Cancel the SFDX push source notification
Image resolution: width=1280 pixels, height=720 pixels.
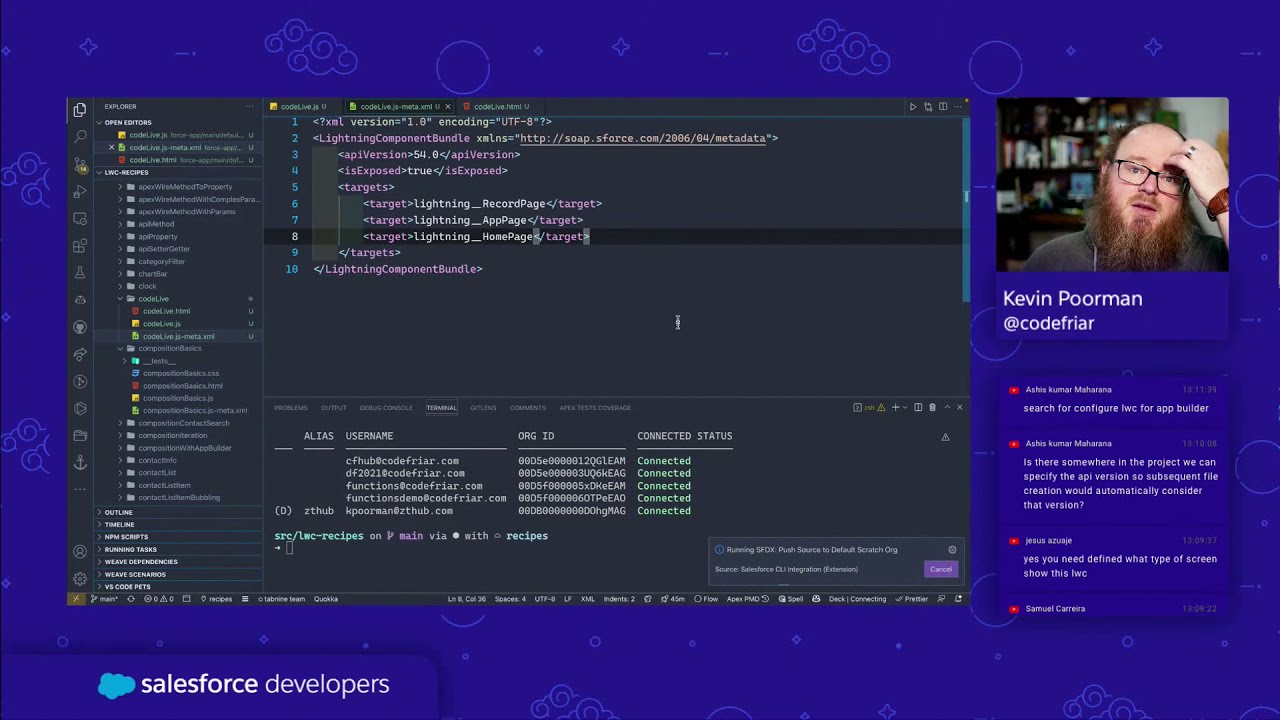coord(941,569)
